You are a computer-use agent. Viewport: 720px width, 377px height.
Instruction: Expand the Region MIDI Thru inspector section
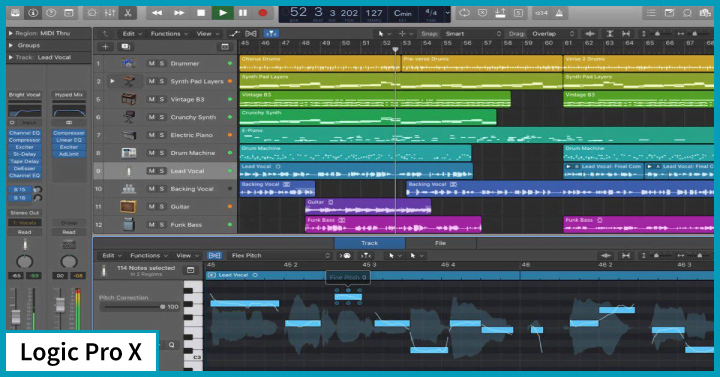point(11,33)
